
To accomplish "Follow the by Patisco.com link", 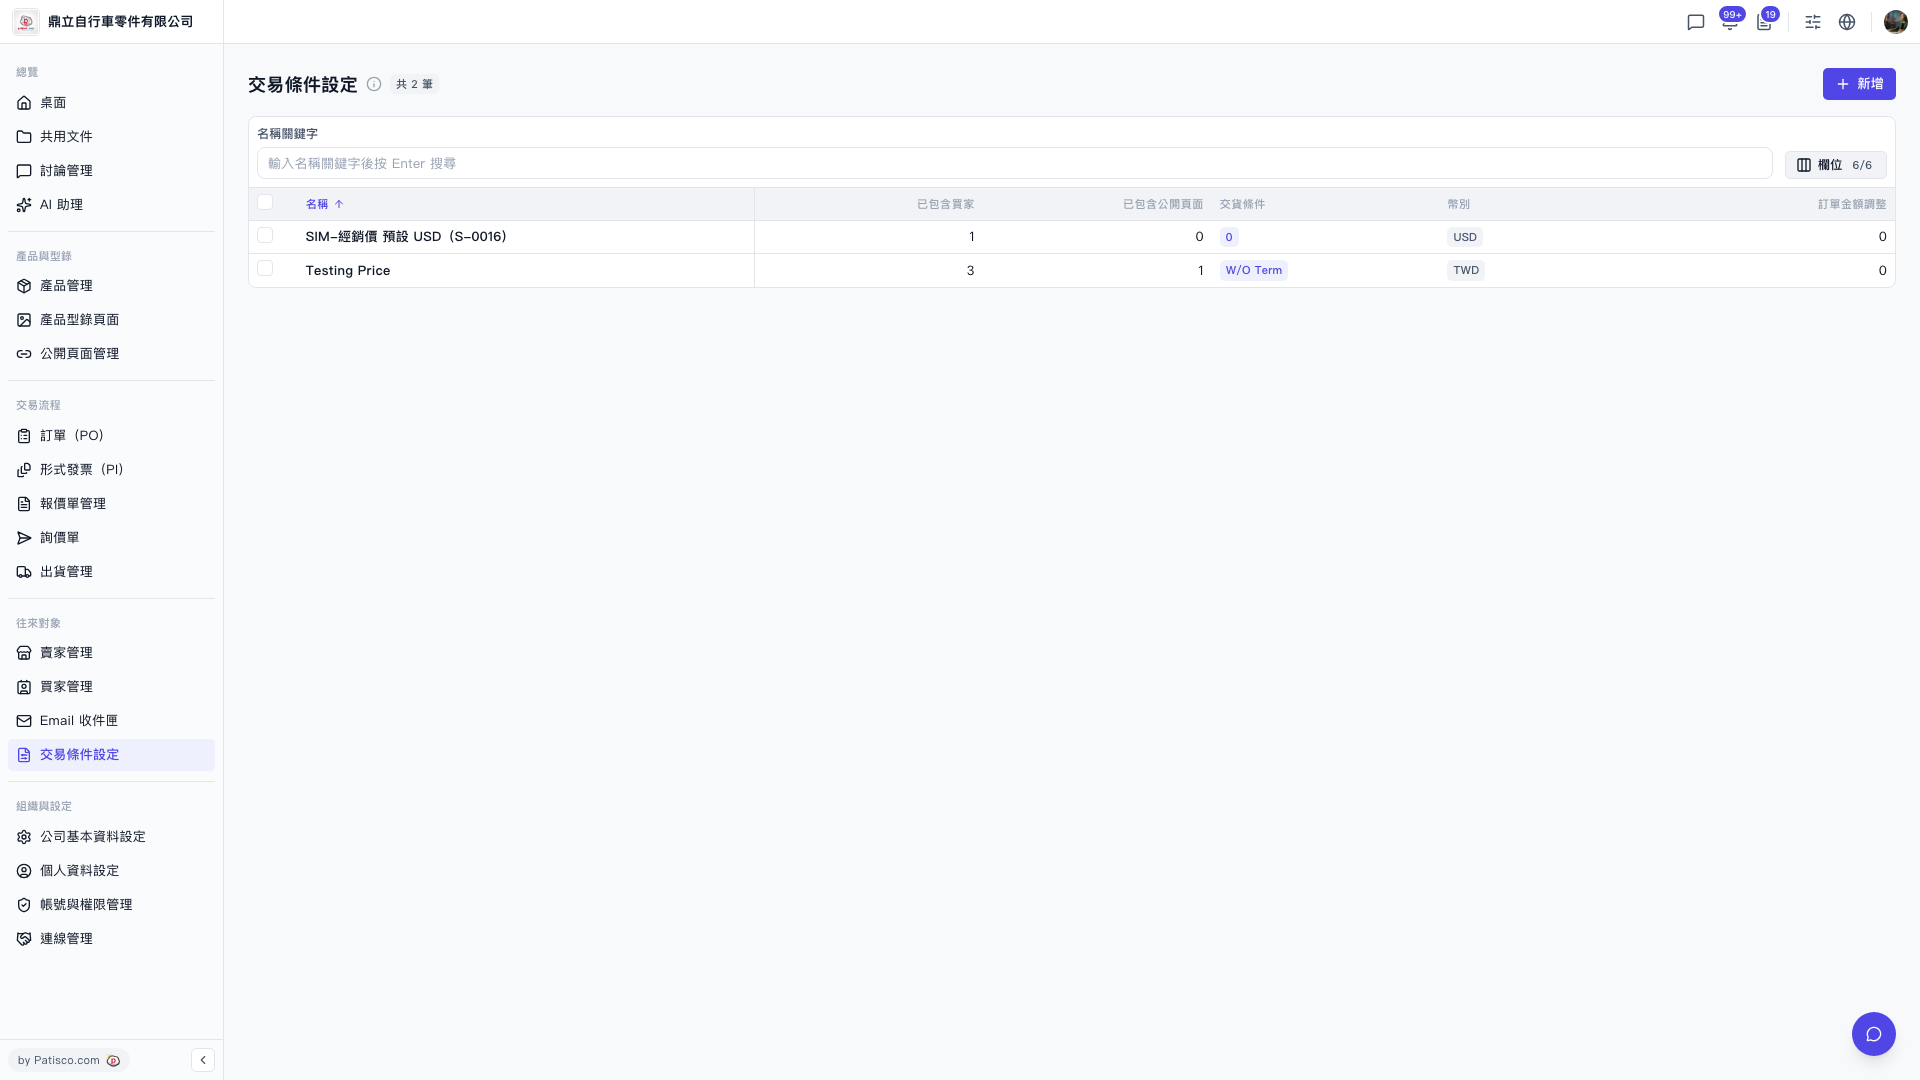I will [69, 1060].
